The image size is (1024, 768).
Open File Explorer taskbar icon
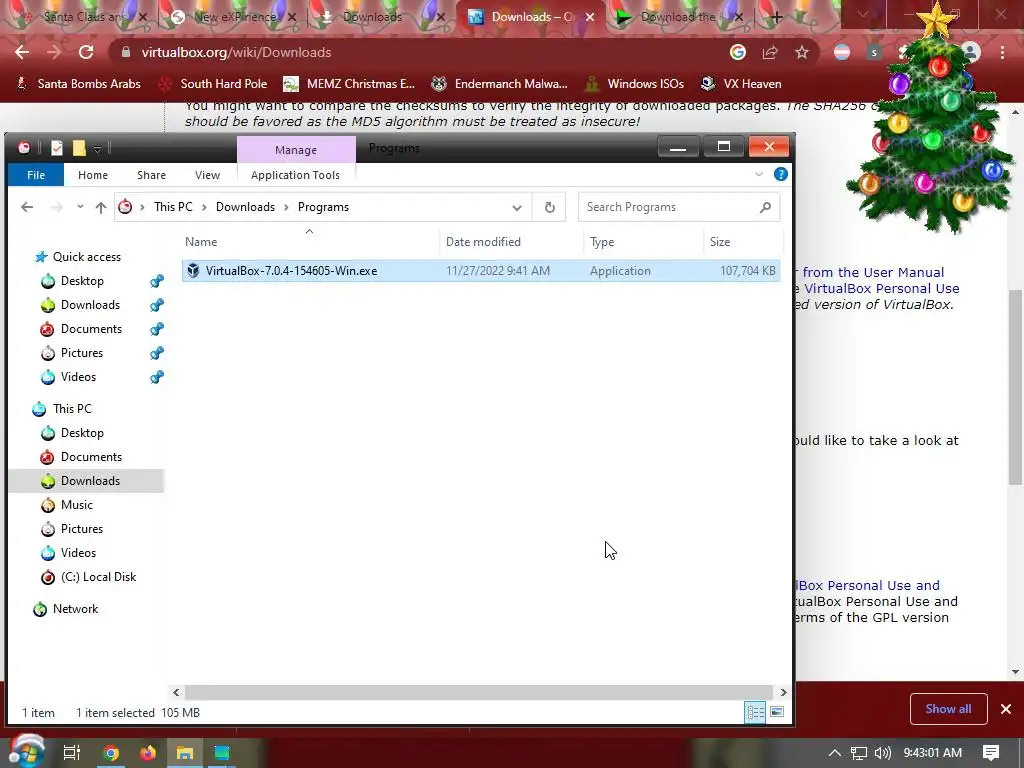(185, 753)
